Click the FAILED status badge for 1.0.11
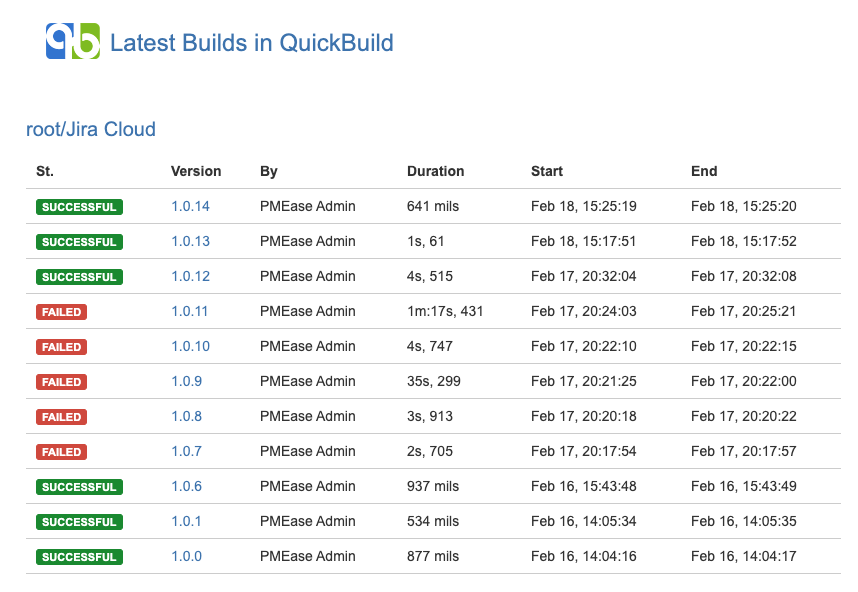 click(x=61, y=312)
